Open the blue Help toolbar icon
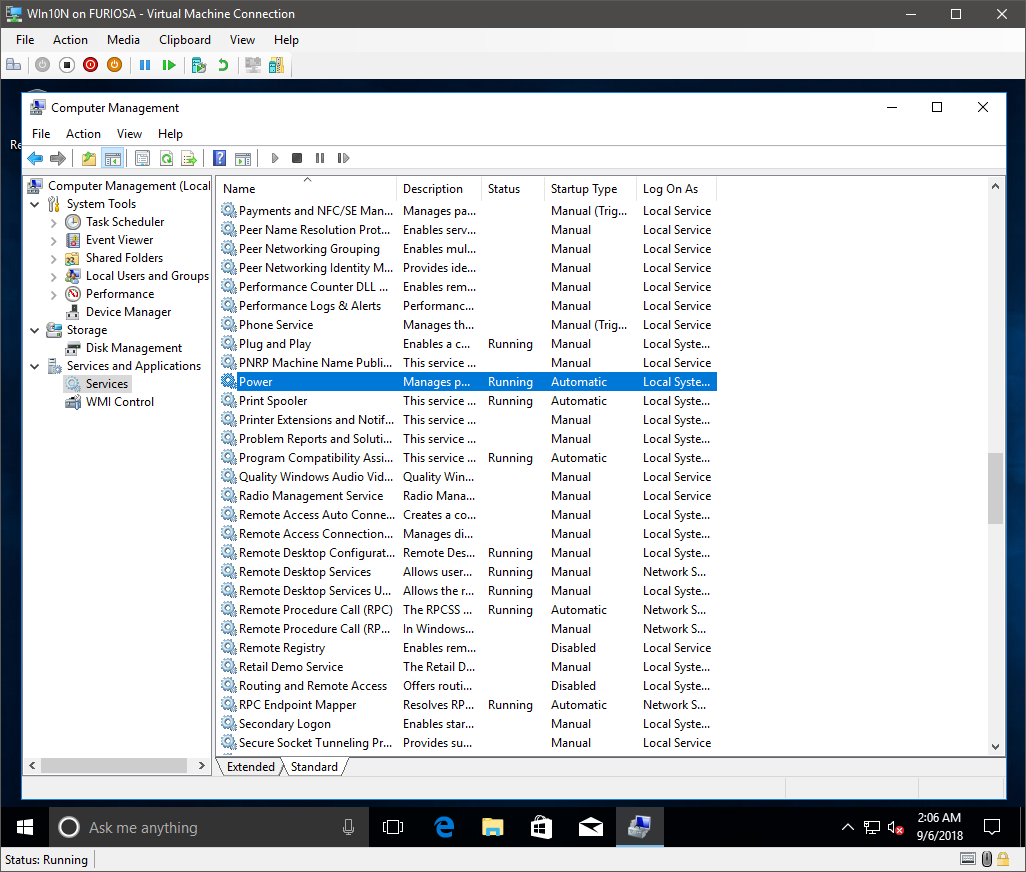Screen dimensions: 1026x872 [x=220, y=158]
